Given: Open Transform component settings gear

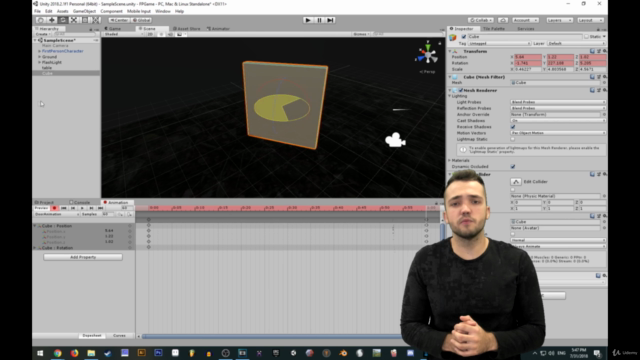Looking at the screenshot, I should [604, 51].
